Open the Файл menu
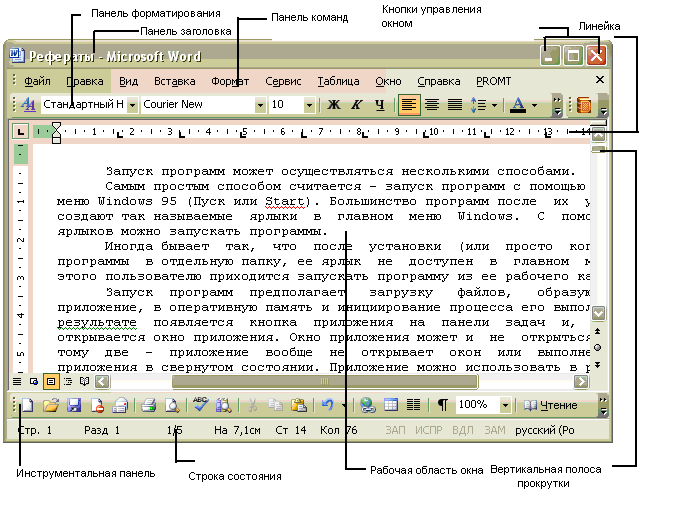The width and height of the screenshot is (686, 509). coord(37,81)
